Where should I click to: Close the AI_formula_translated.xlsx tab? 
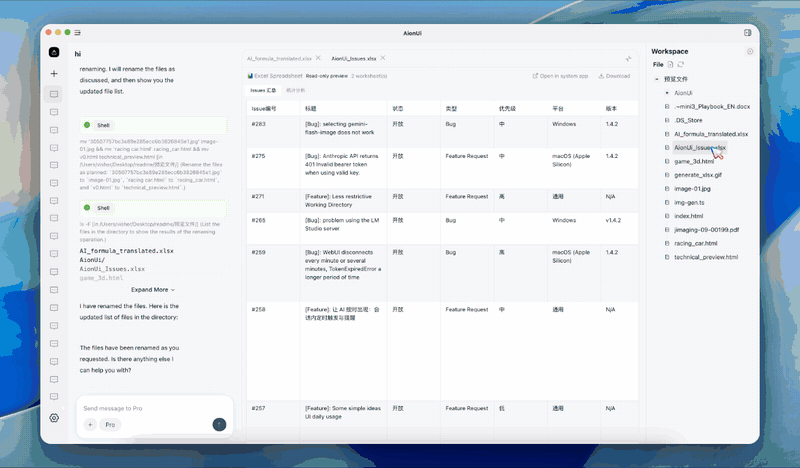click(318, 58)
